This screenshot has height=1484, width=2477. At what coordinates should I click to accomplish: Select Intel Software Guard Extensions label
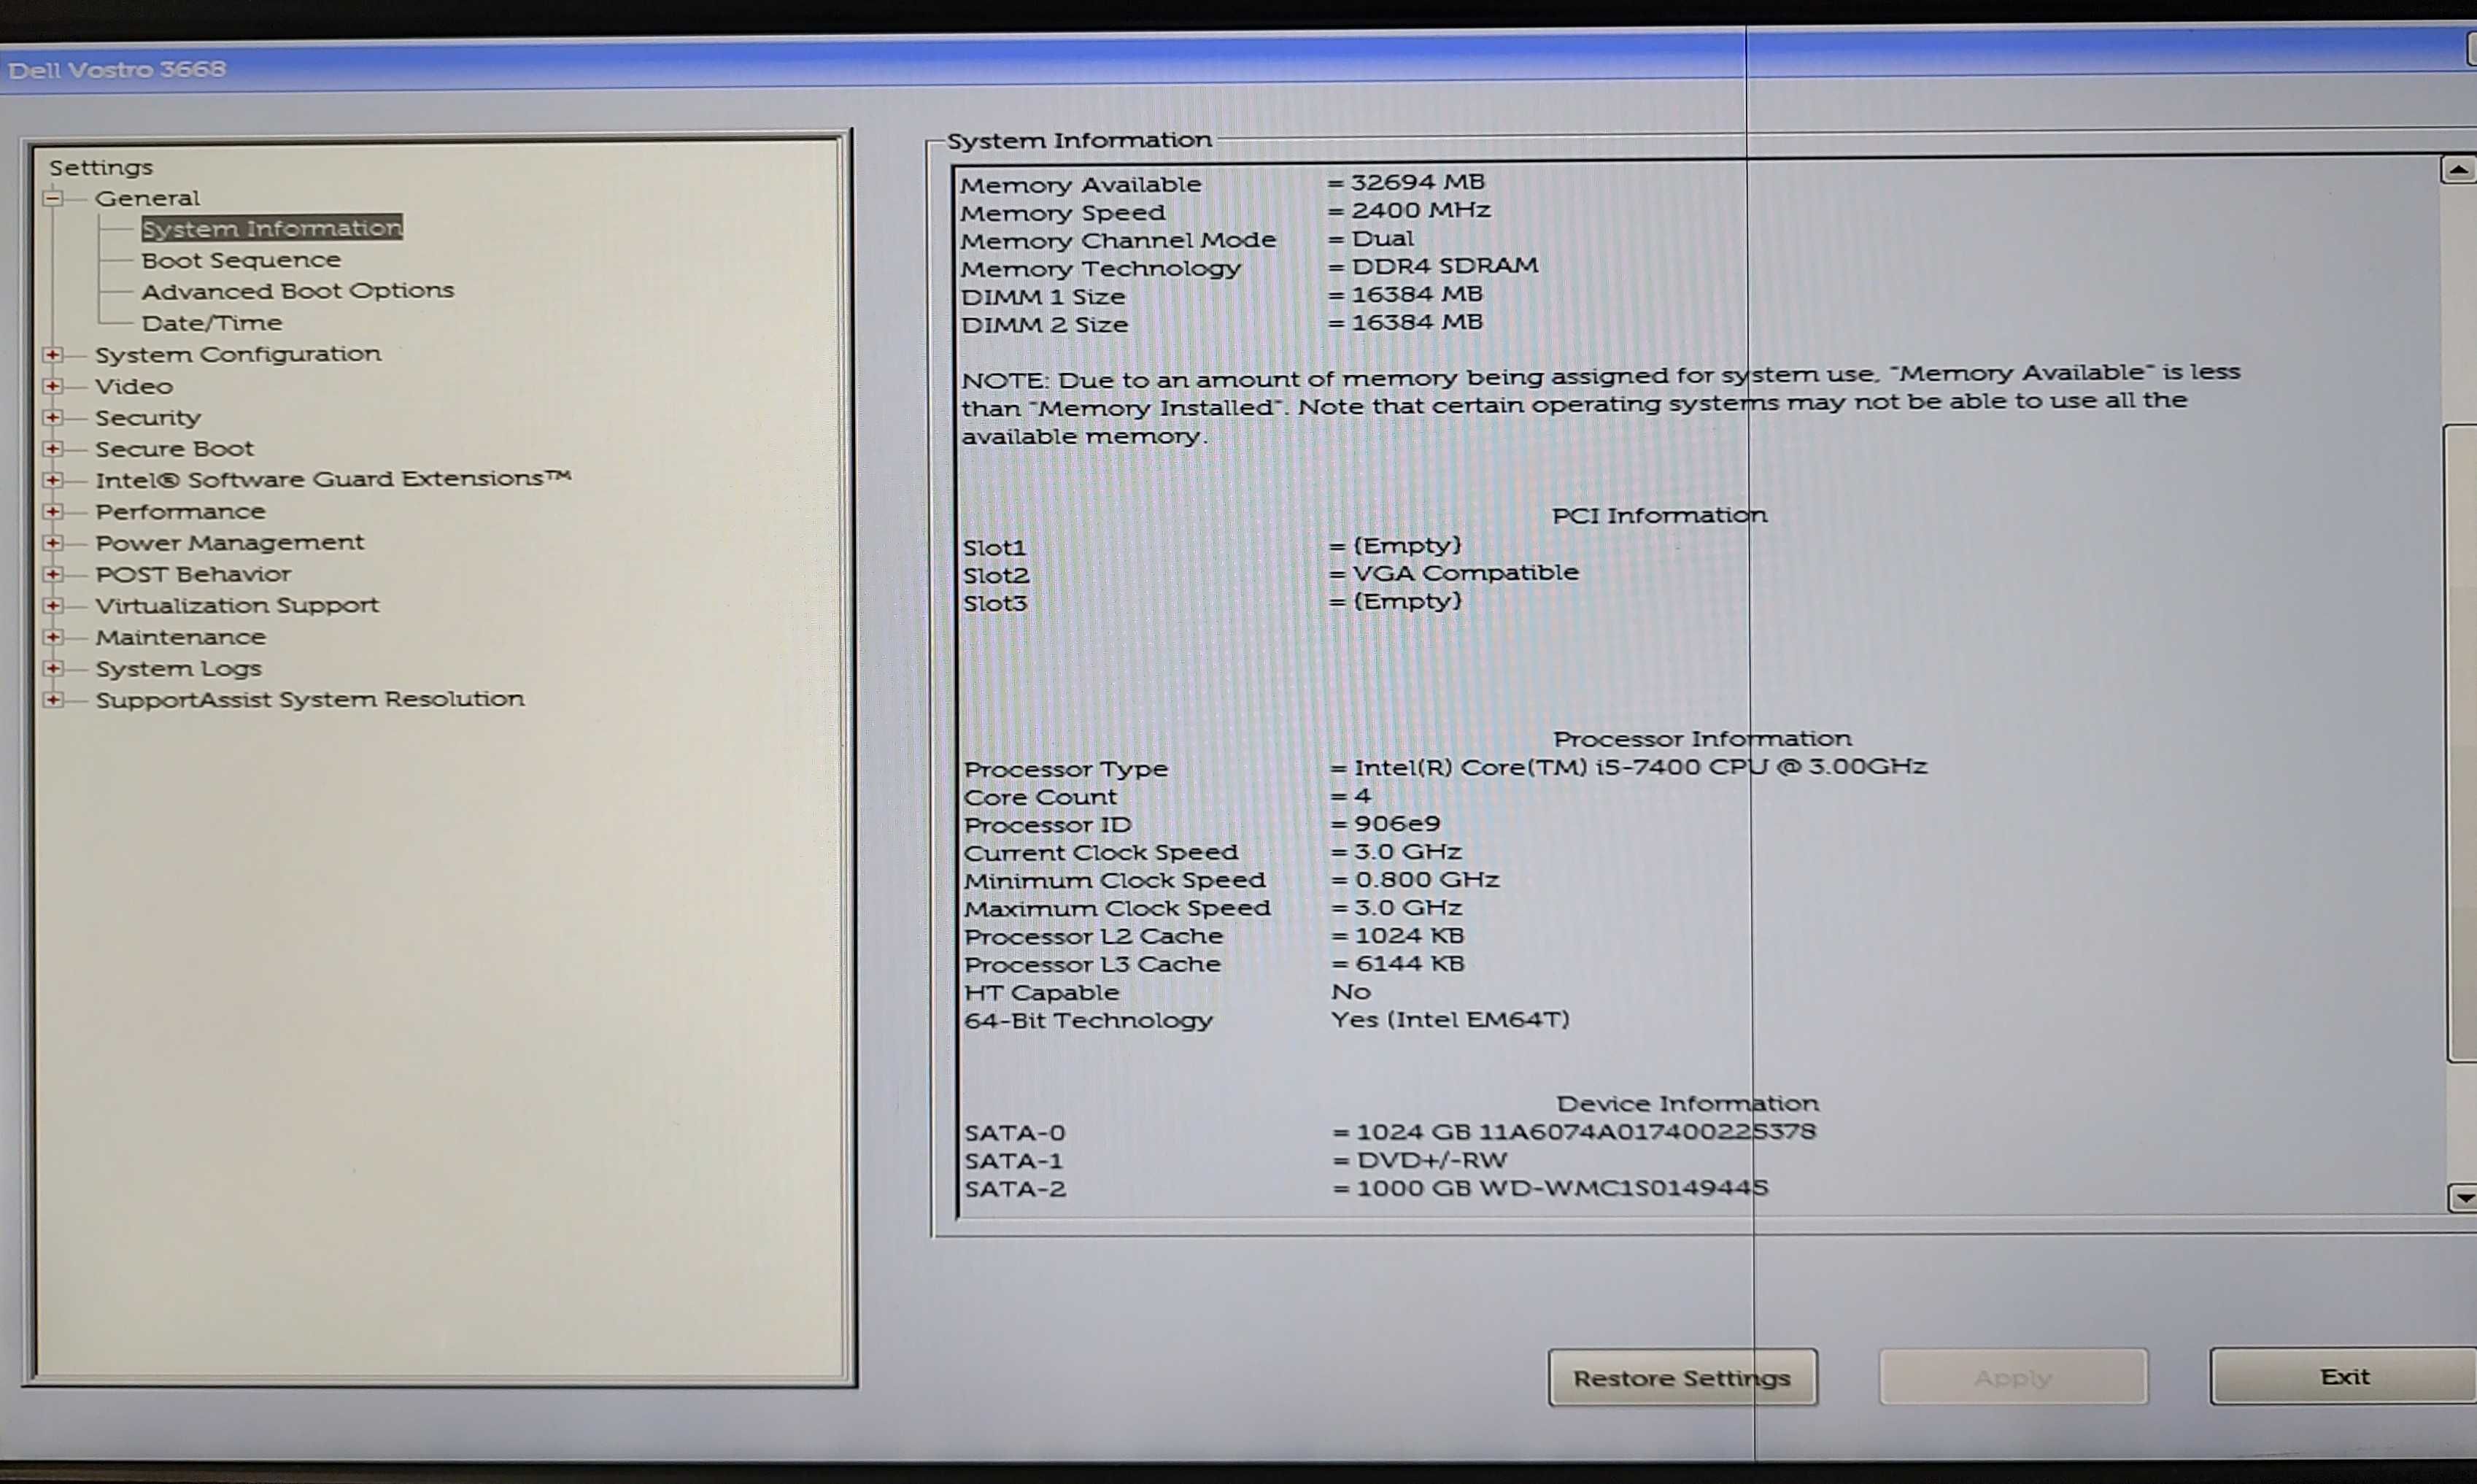point(333,479)
